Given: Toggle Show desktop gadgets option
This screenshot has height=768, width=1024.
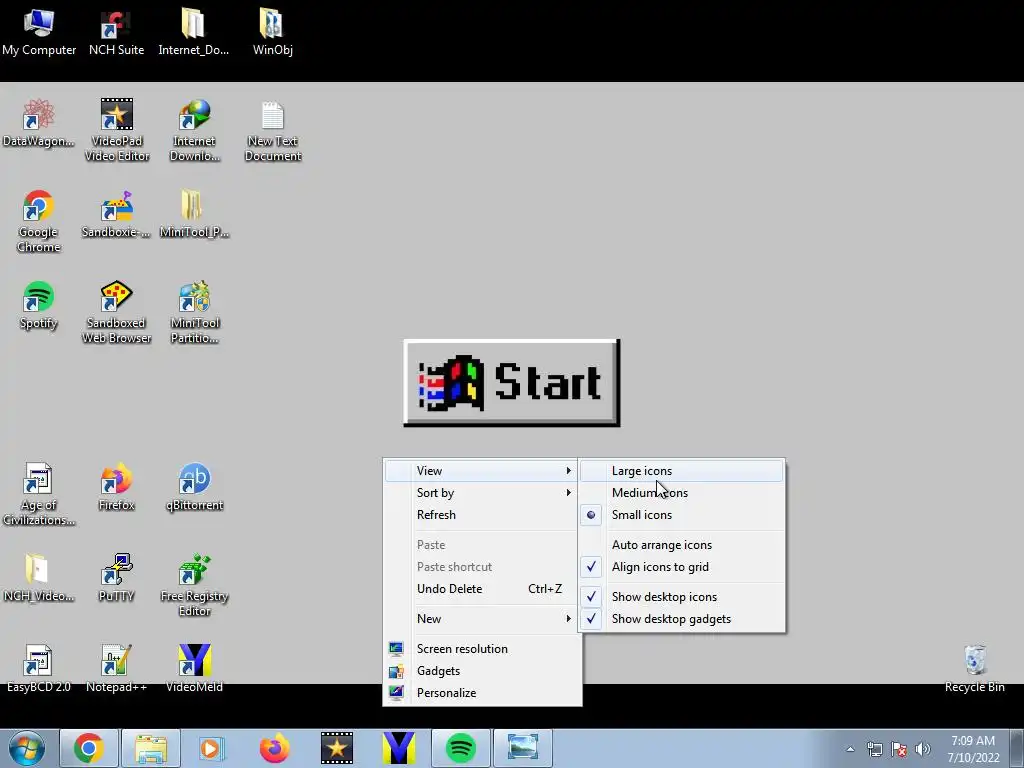Looking at the screenshot, I should pyautogui.click(x=681, y=619).
